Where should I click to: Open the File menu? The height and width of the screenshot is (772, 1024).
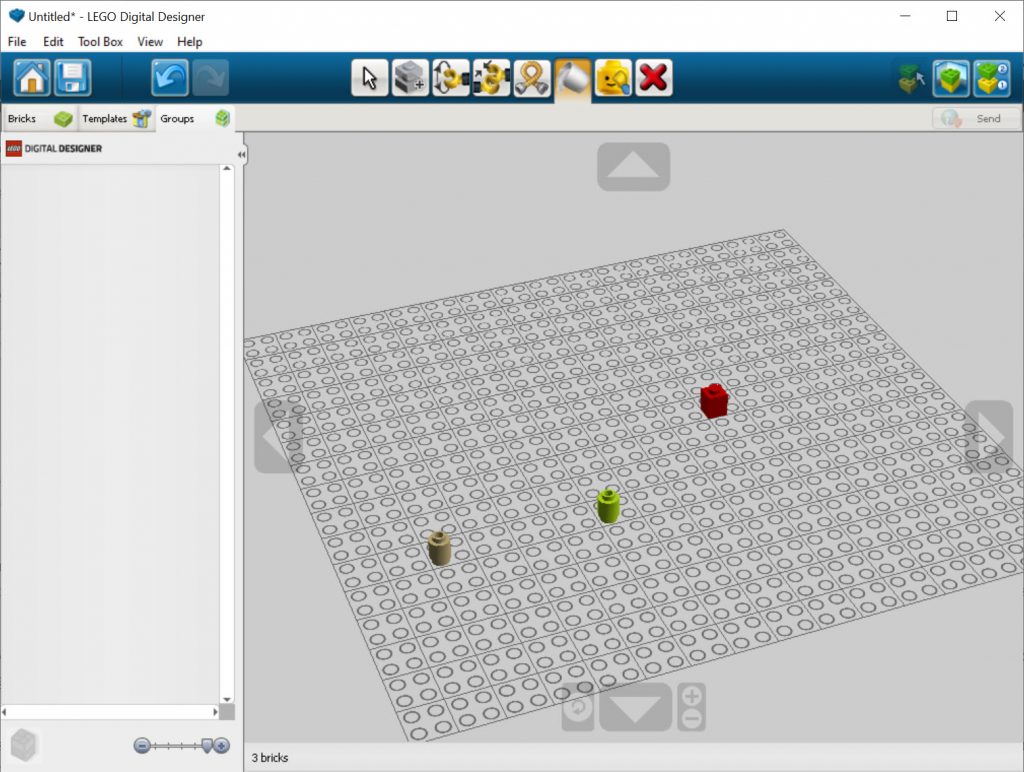click(x=17, y=42)
